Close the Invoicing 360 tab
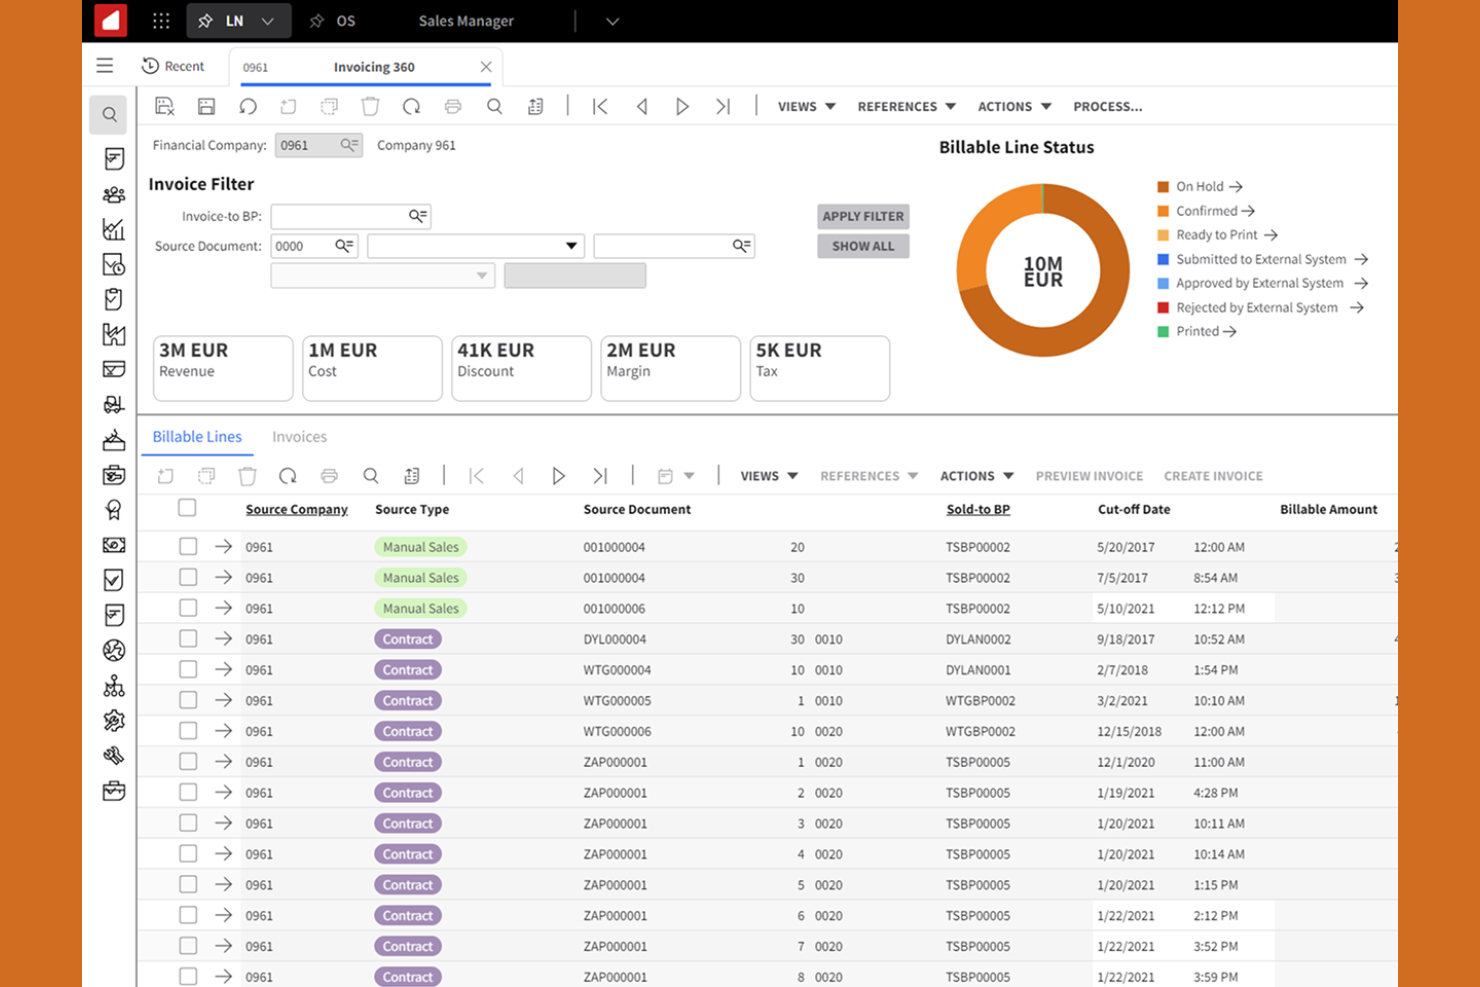1480x987 pixels. pyautogui.click(x=486, y=67)
